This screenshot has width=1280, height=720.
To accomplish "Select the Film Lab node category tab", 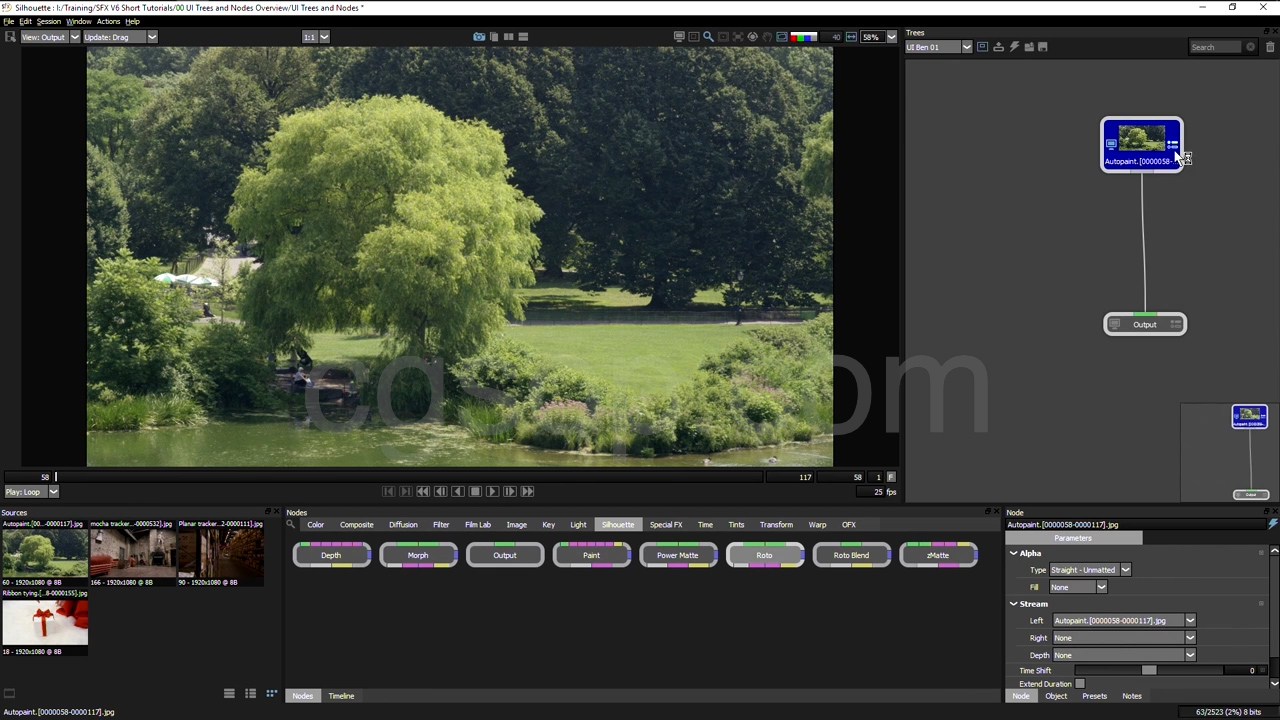I will [x=478, y=524].
